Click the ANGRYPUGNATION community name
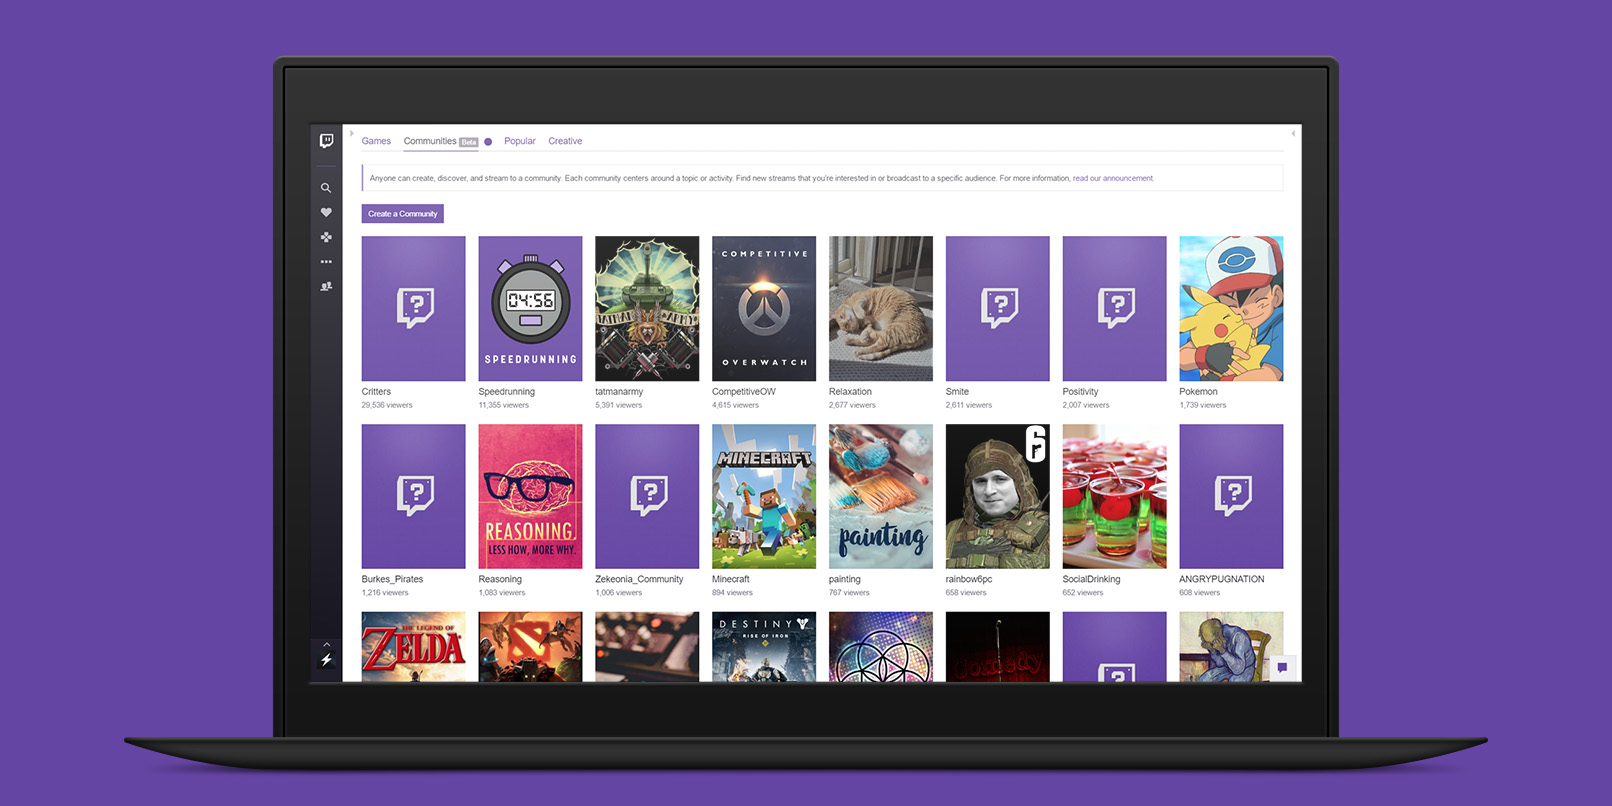Viewport: 1612px width, 806px height. [1222, 579]
